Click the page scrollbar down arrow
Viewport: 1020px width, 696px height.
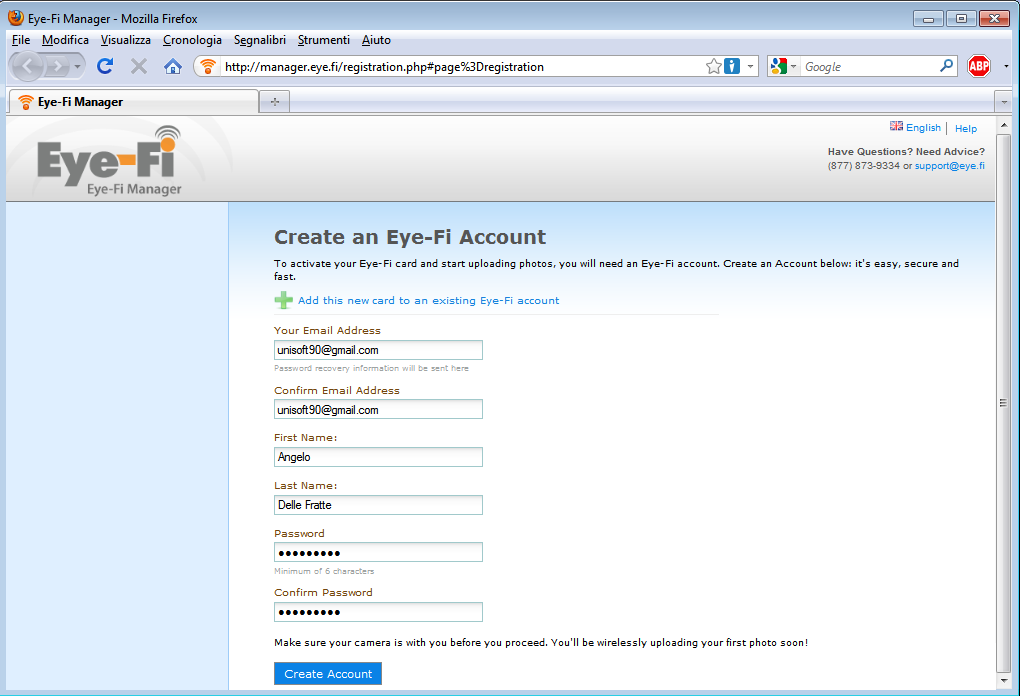tap(1004, 680)
